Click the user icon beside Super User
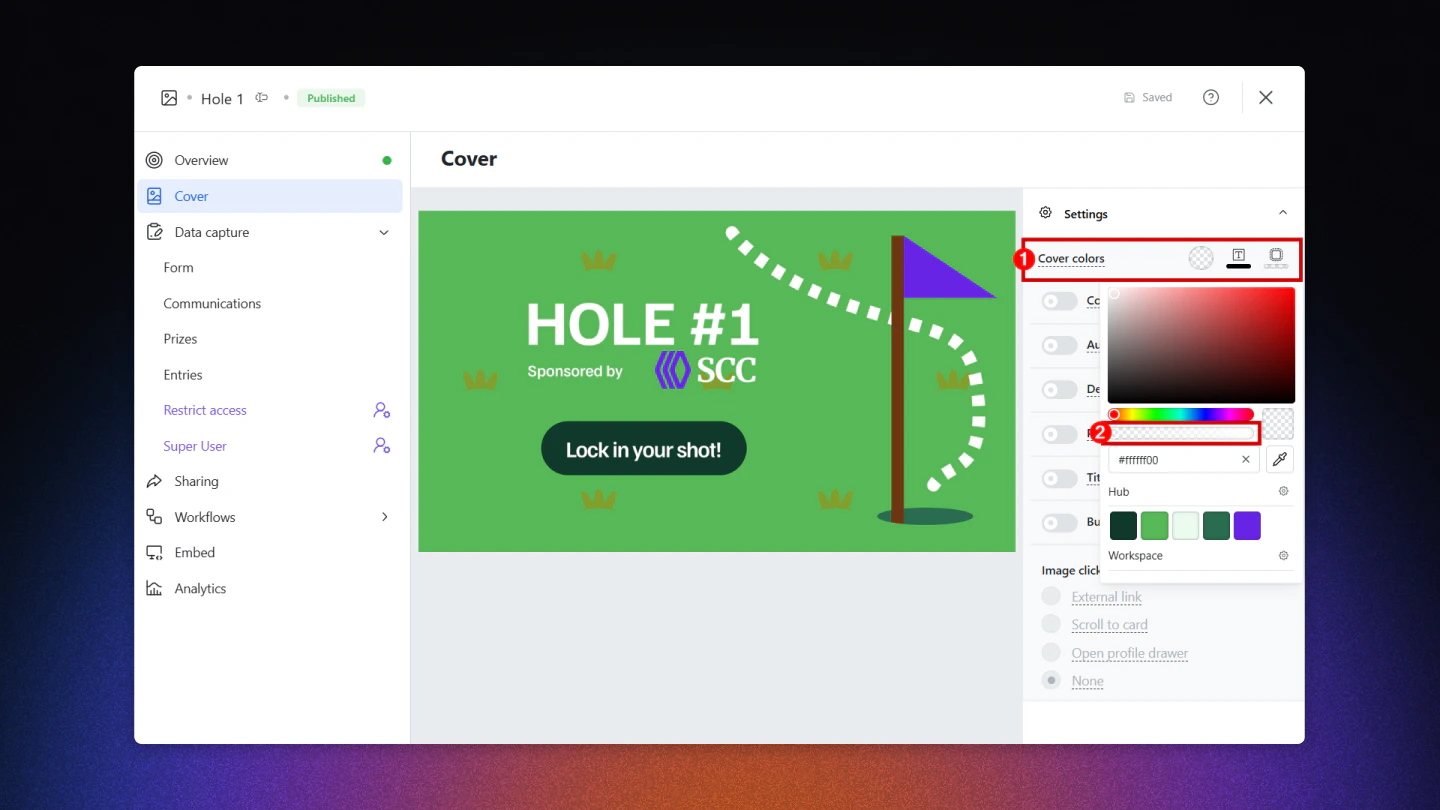 click(382, 446)
